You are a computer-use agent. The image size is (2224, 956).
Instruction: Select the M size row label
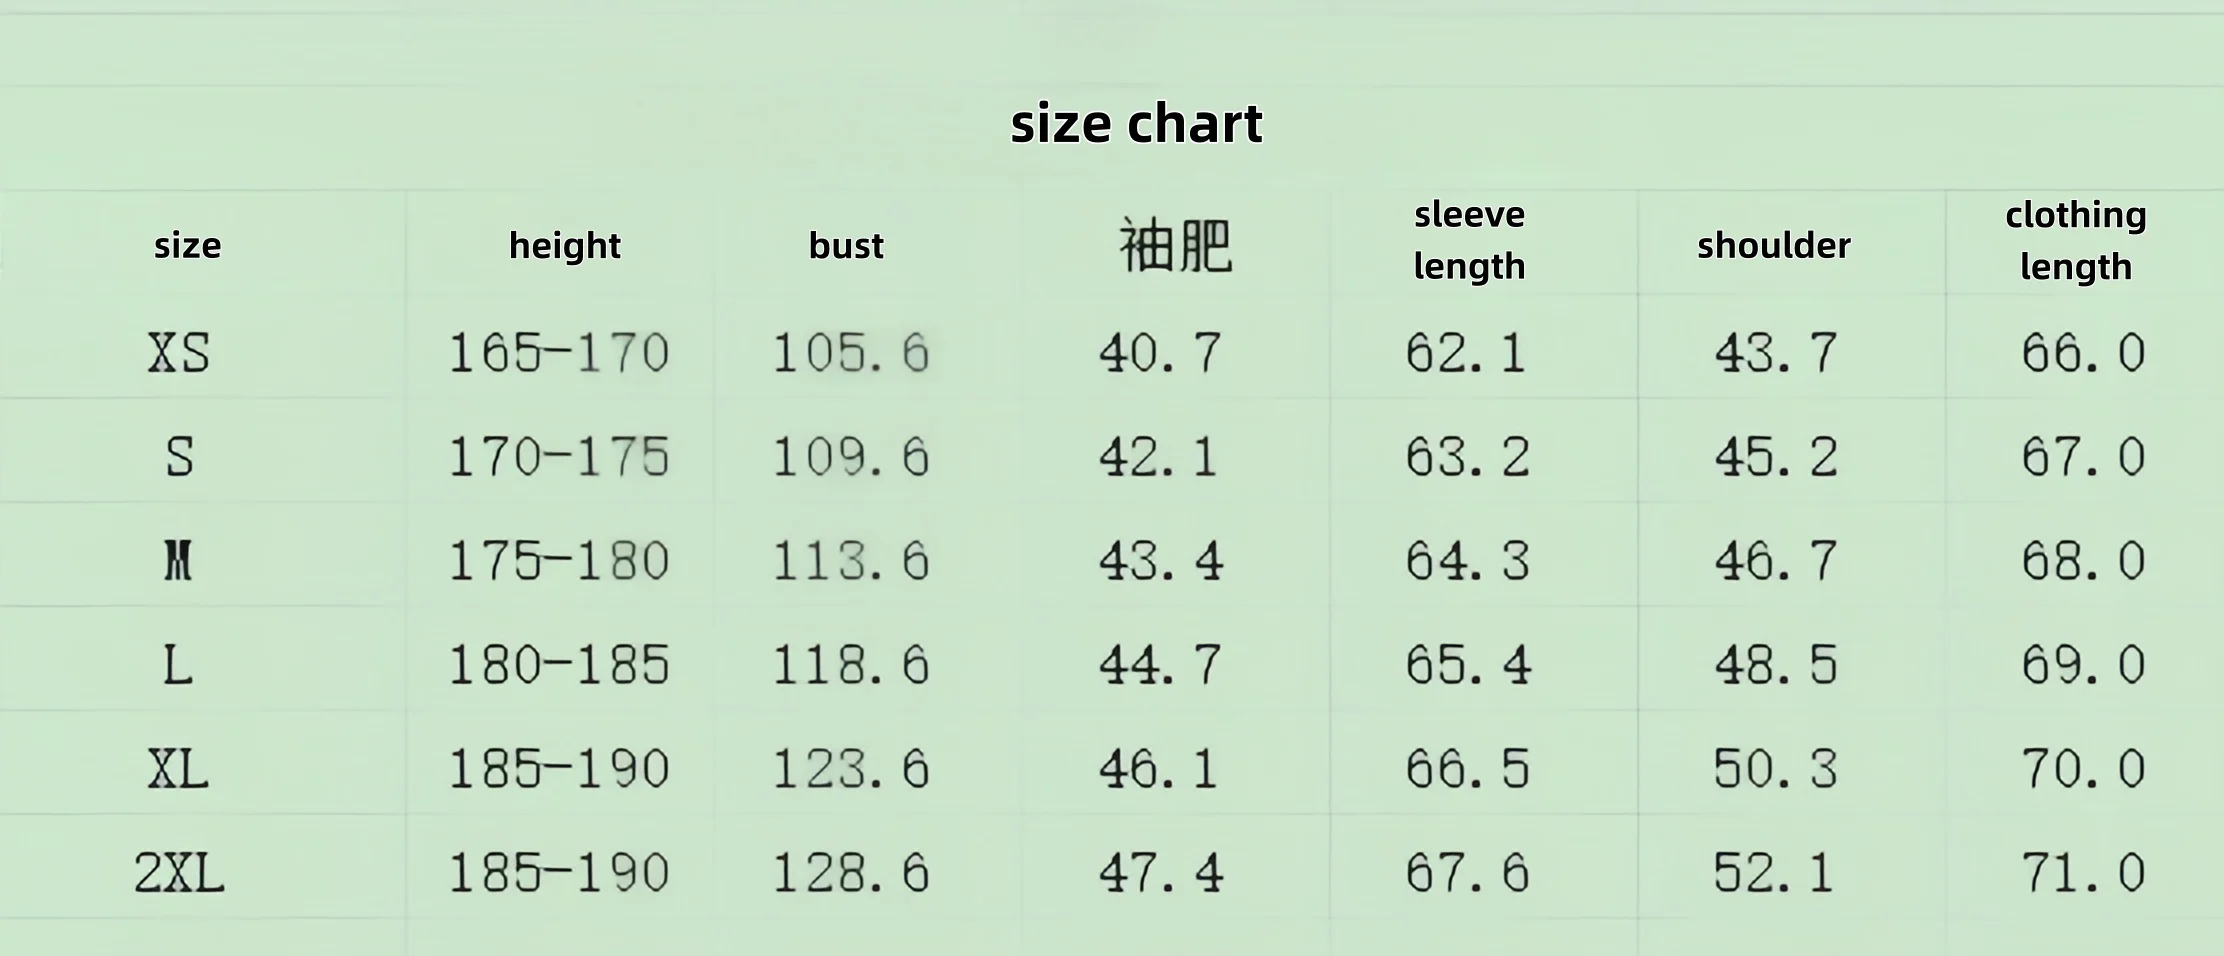tap(178, 561)
